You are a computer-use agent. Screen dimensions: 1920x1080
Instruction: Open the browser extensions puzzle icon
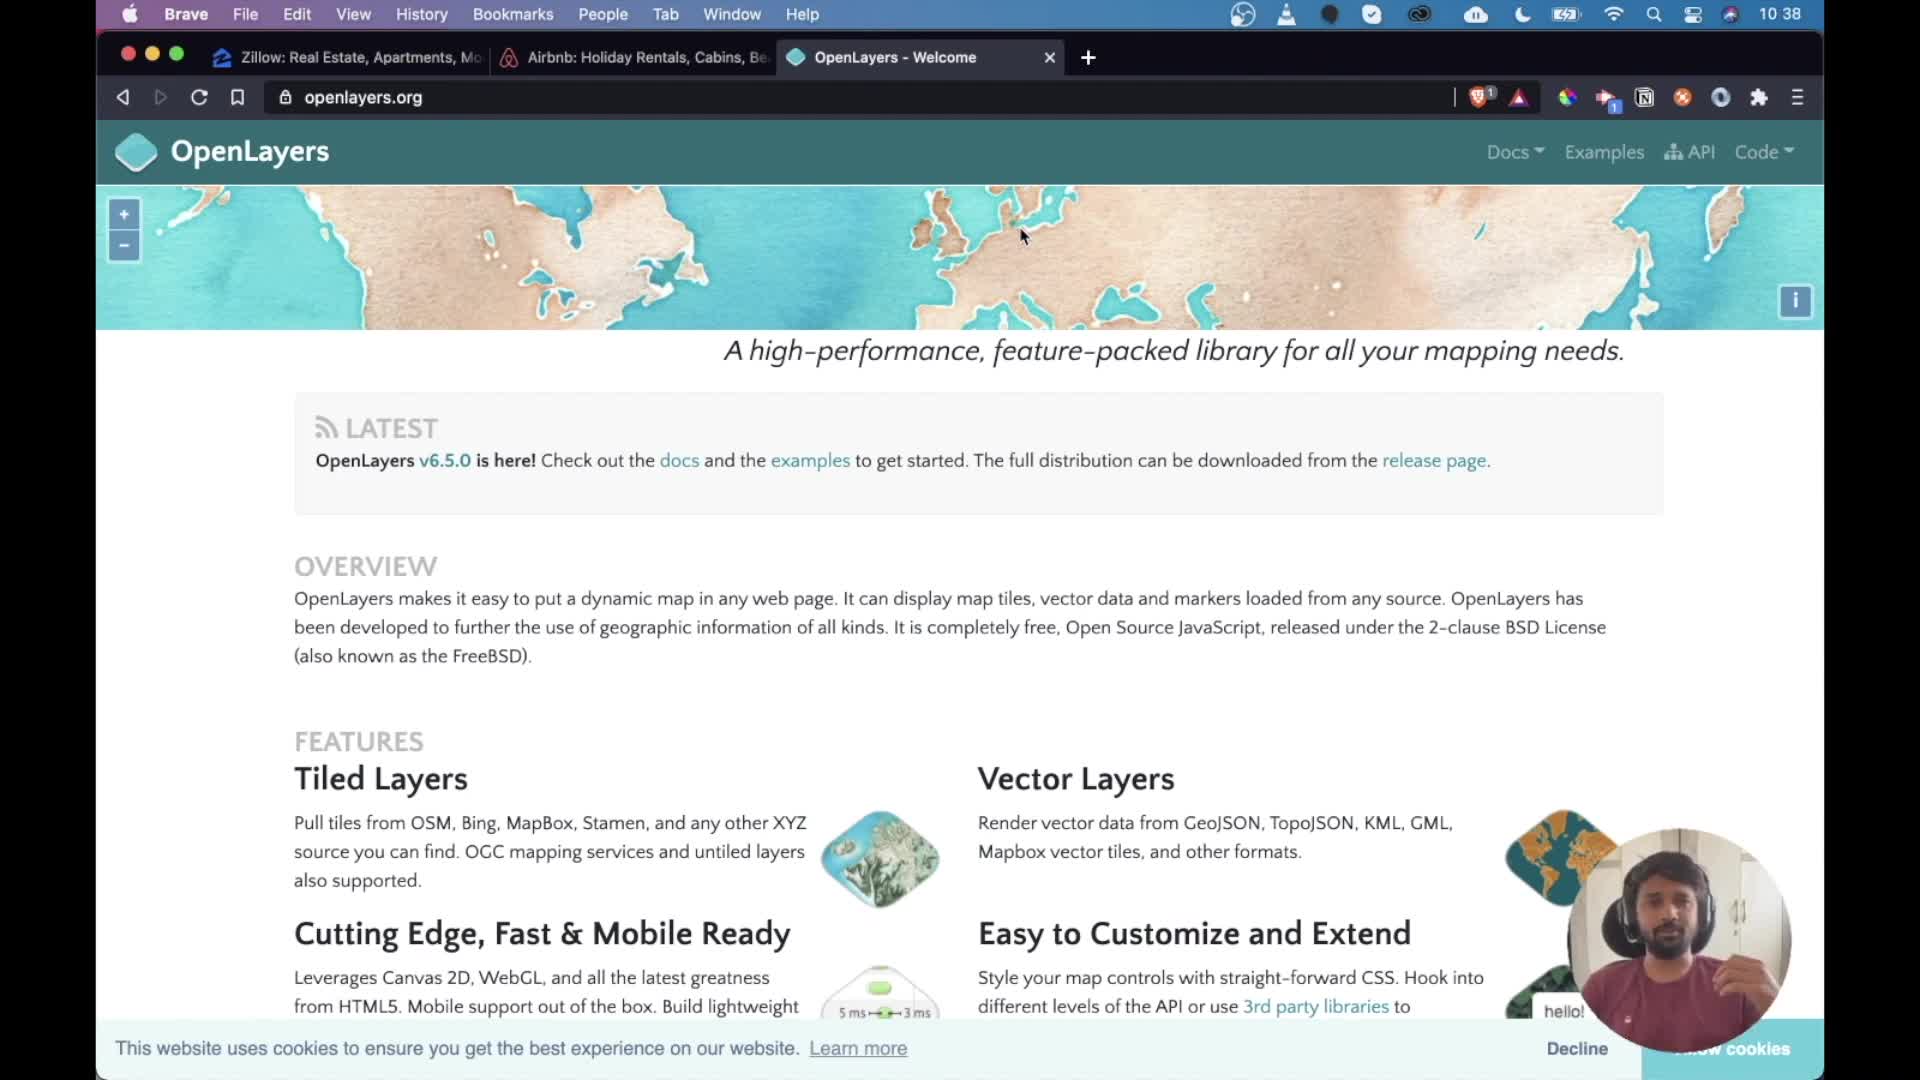click(1759, 97)
